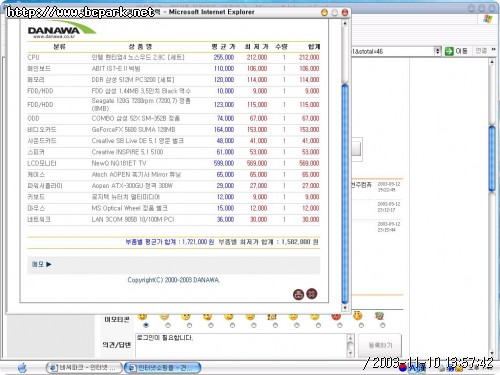Click the green Go arrow beside the address bar
Viewport: 500px width, 375px height.
(449, 51)
